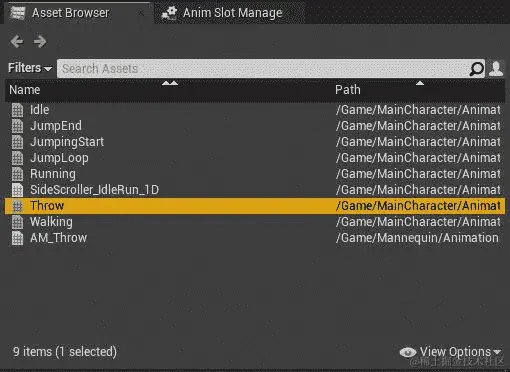This screenshot has width=510, height=372.
Task: Click the AM_Throw montage icon
Action: (x=18, y=238)
